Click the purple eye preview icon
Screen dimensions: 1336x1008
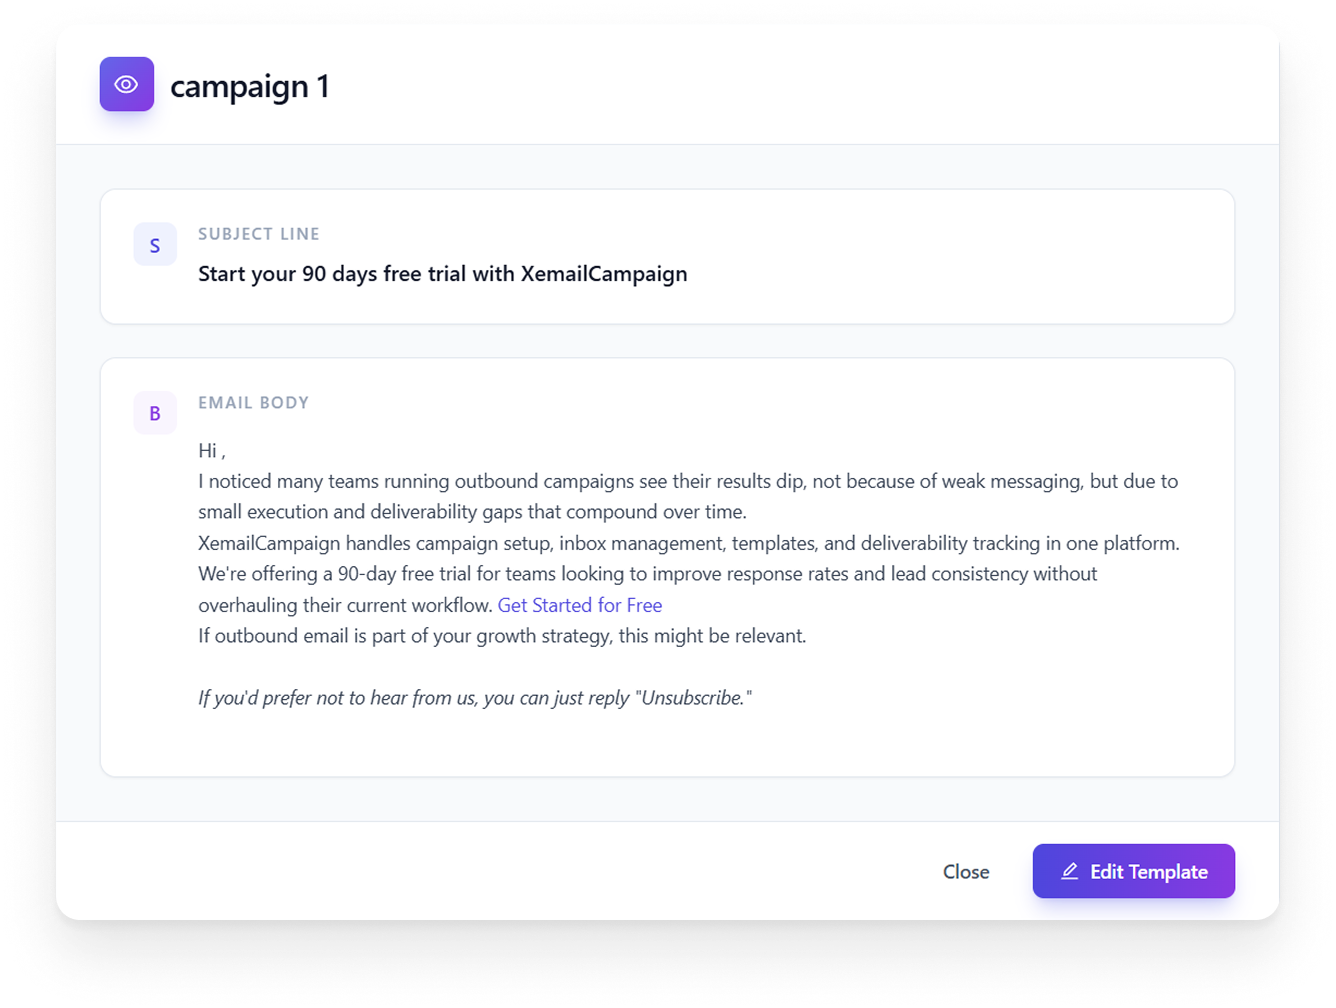[126, 84]
